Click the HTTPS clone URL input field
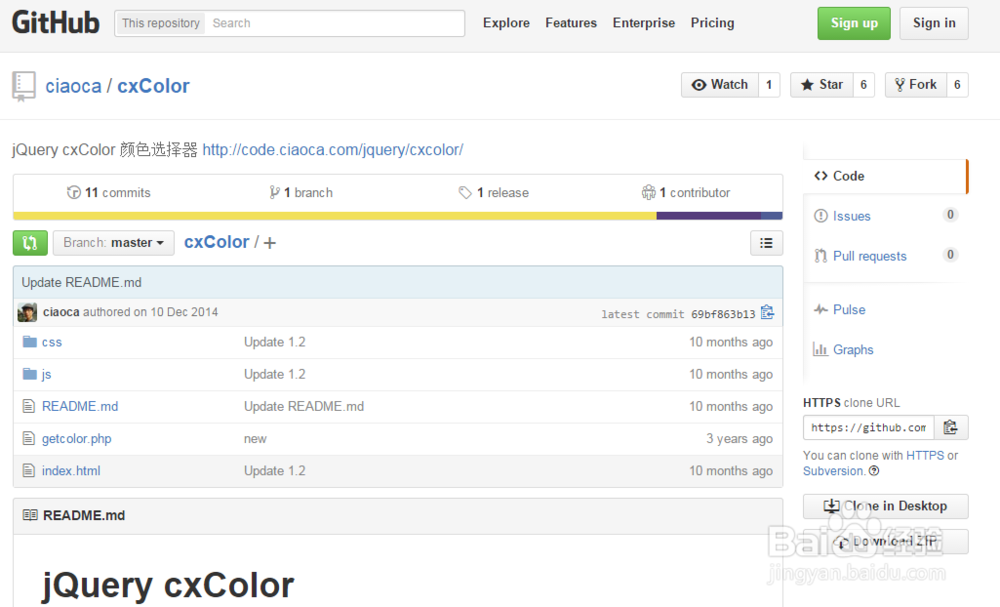1000x607 pixels. tap(868, 427)
